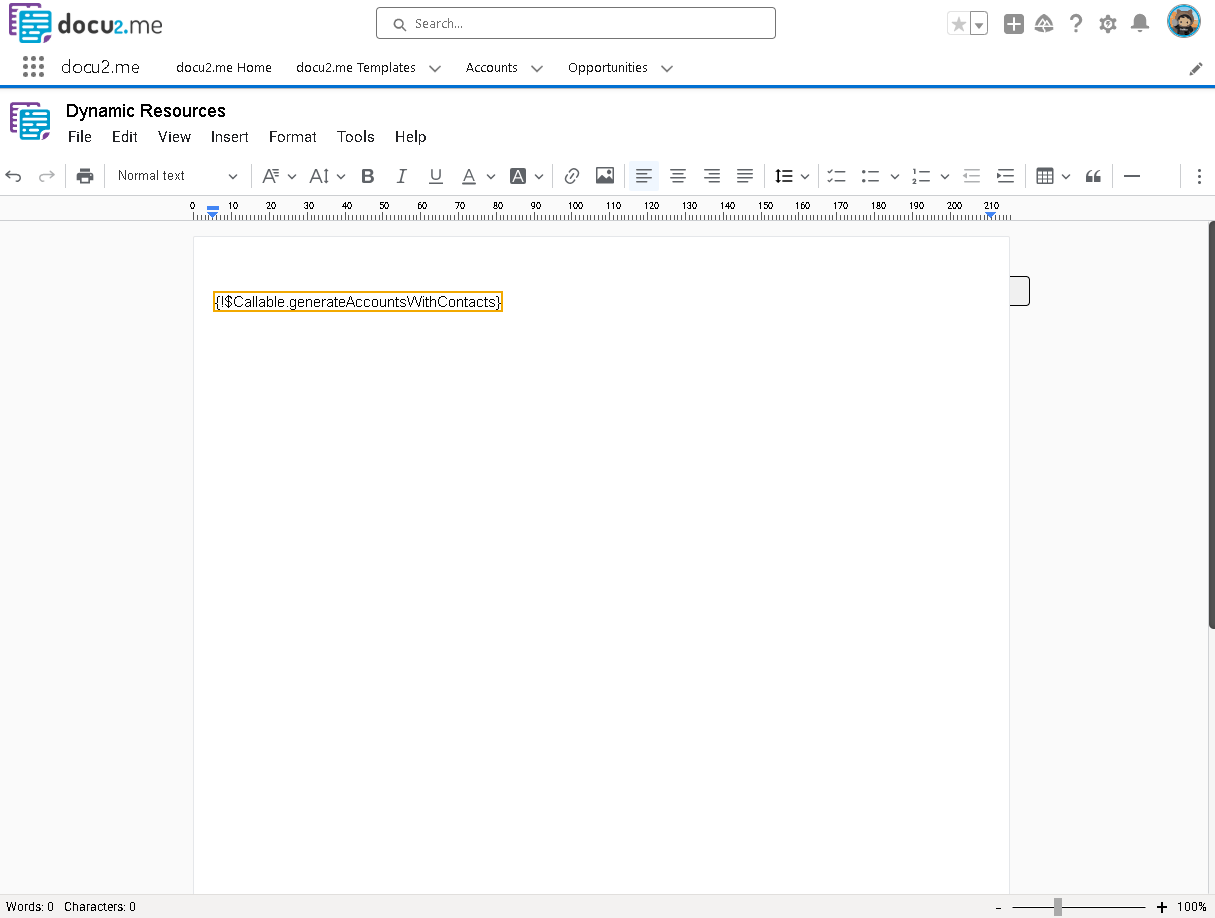Screen dimensions: 1215x918
Task: Expand table options arrow
Action: 1066,176
